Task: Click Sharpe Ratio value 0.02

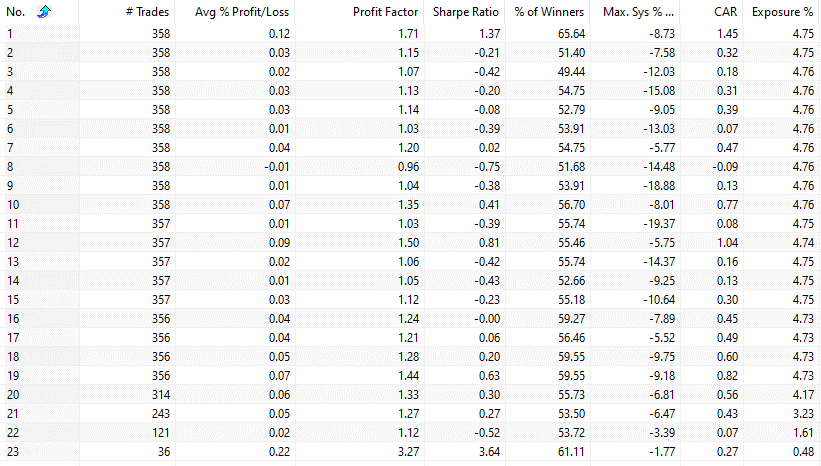Action: tap(490, 148)
